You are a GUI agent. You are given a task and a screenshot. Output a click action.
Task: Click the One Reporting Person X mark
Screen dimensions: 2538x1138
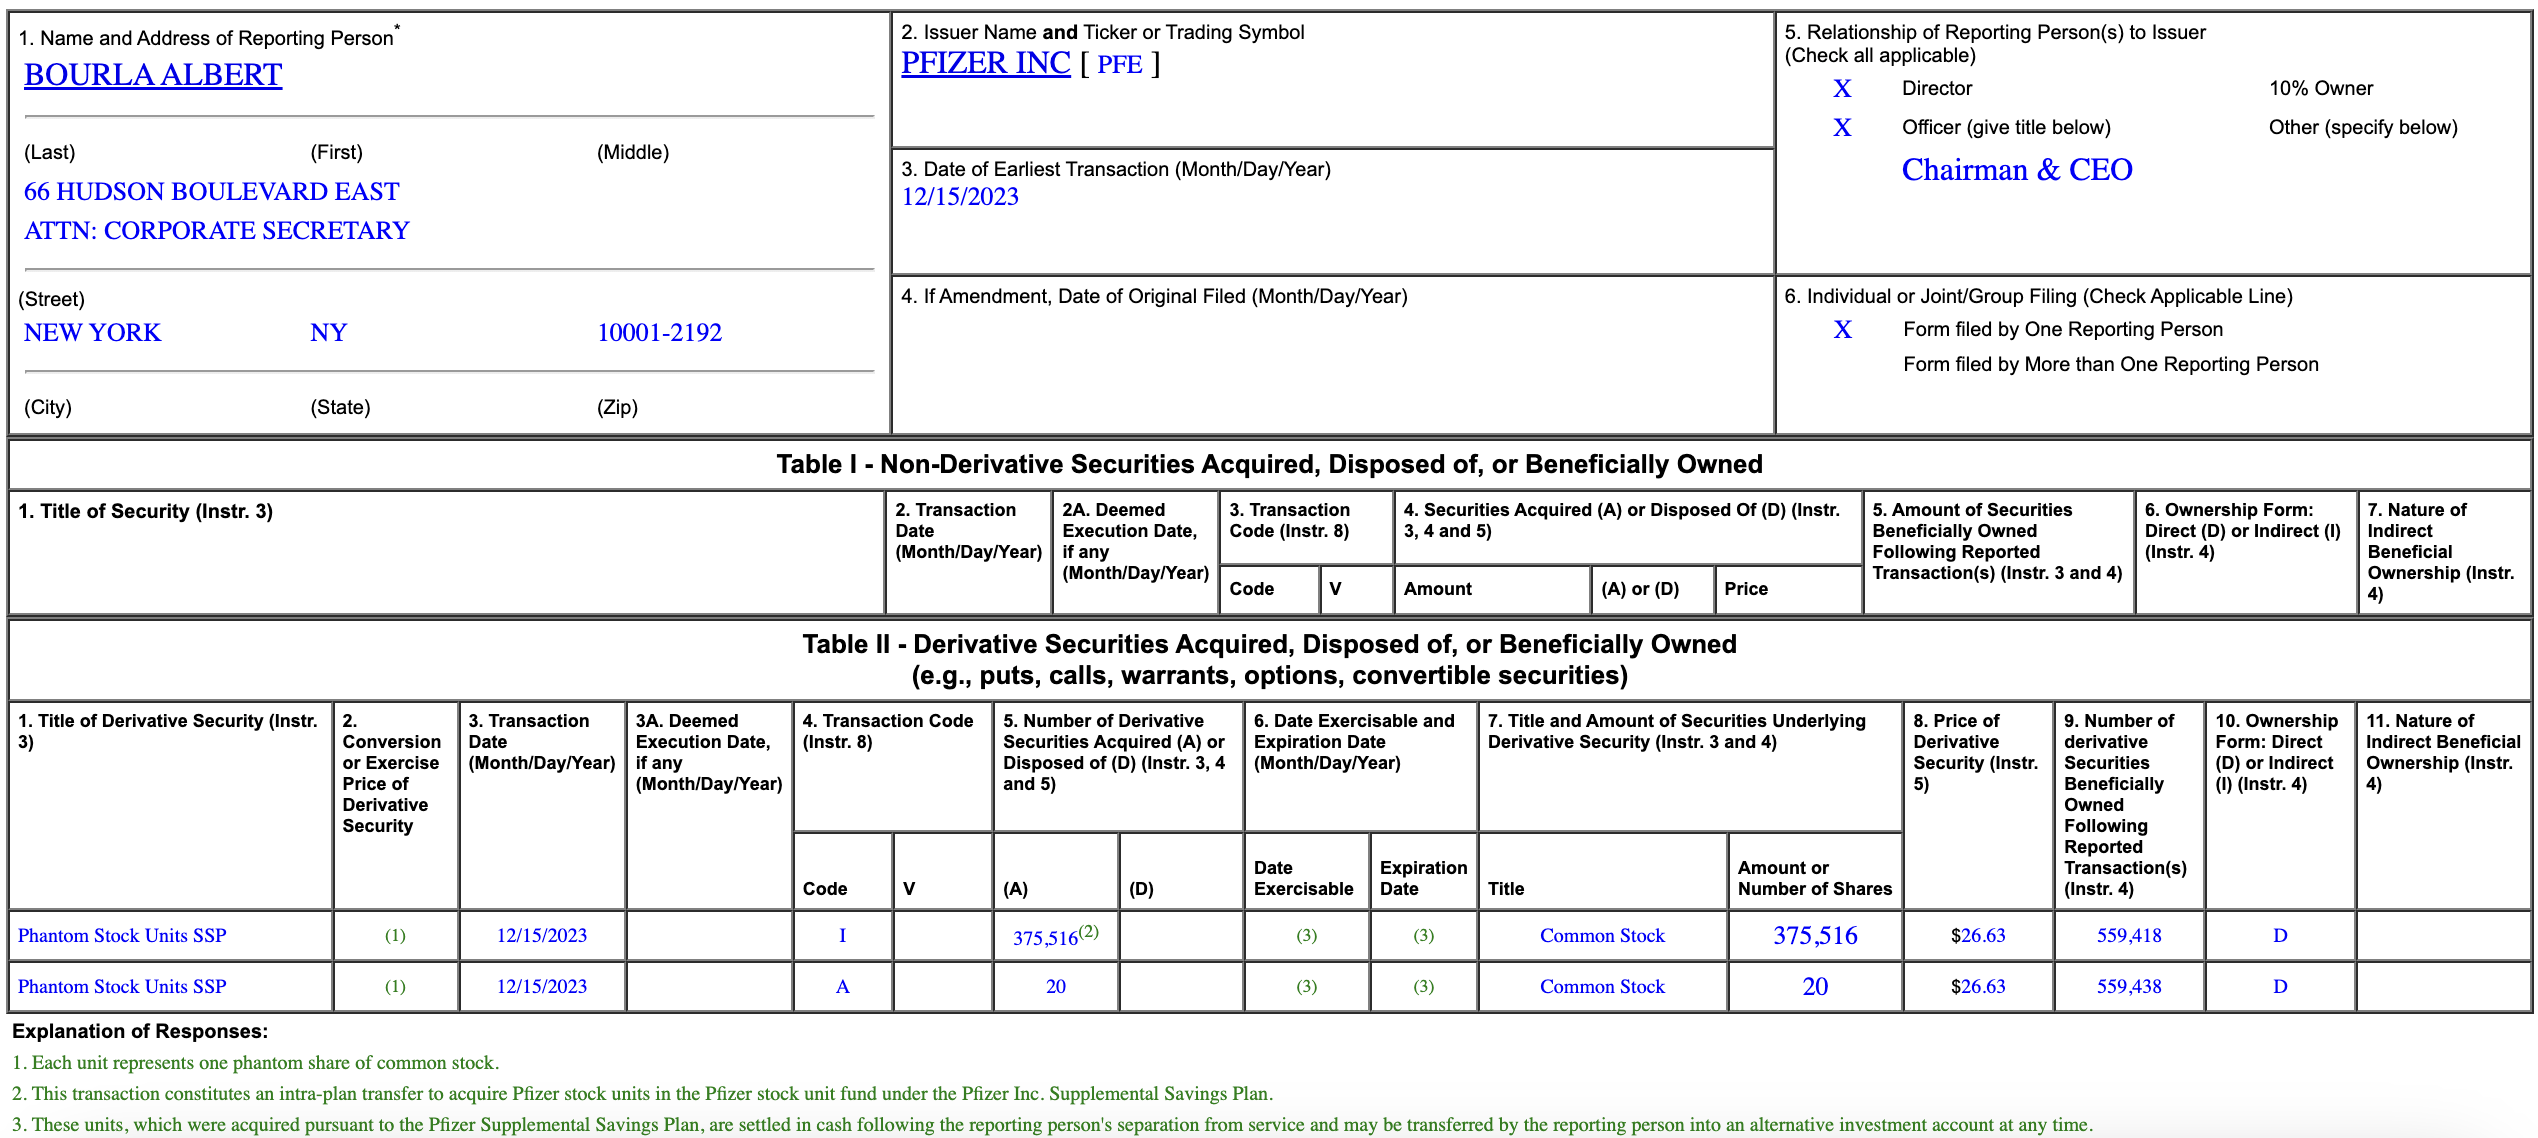[x=1842, y=330]
